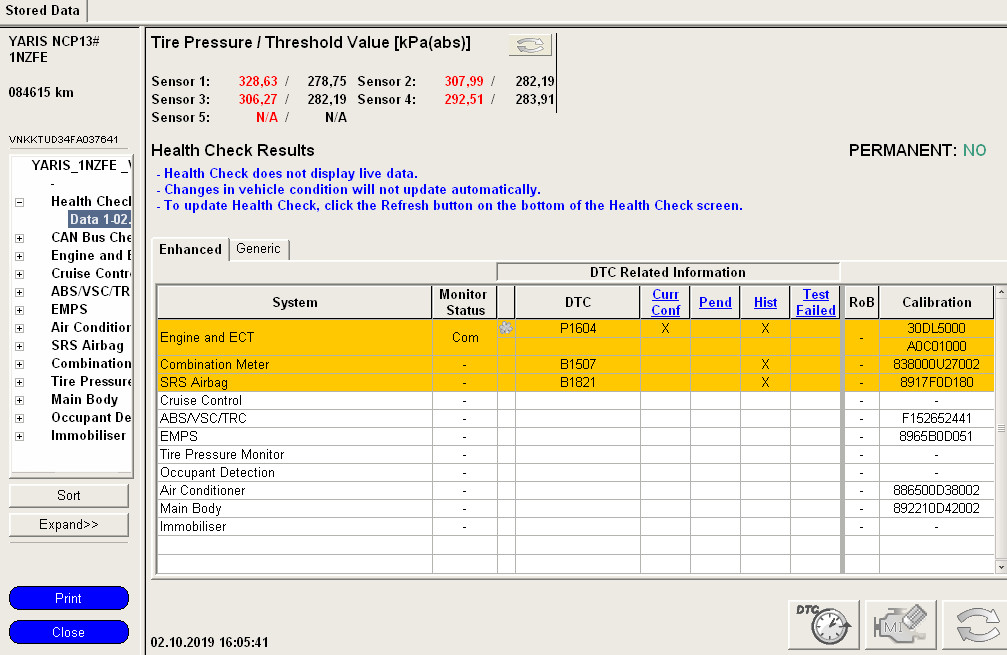Click the Print button
1007x655 pixels.
point(69,598)
